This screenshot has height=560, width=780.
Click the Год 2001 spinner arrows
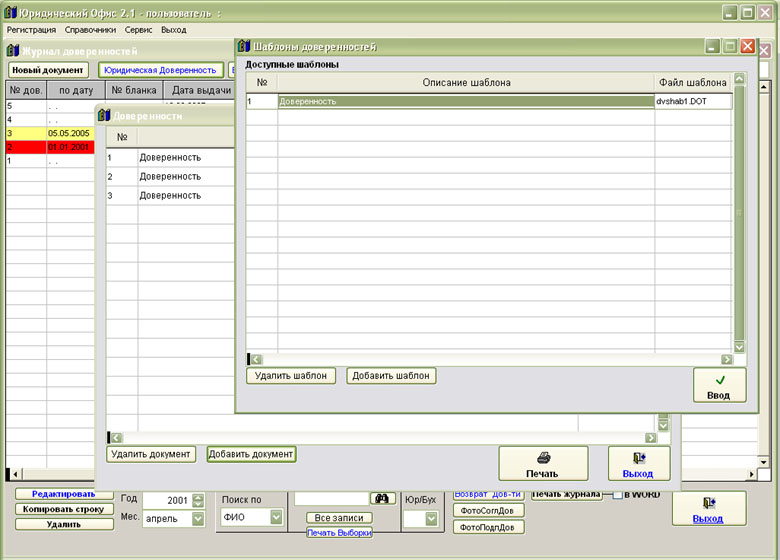click(x=198, y=500)
